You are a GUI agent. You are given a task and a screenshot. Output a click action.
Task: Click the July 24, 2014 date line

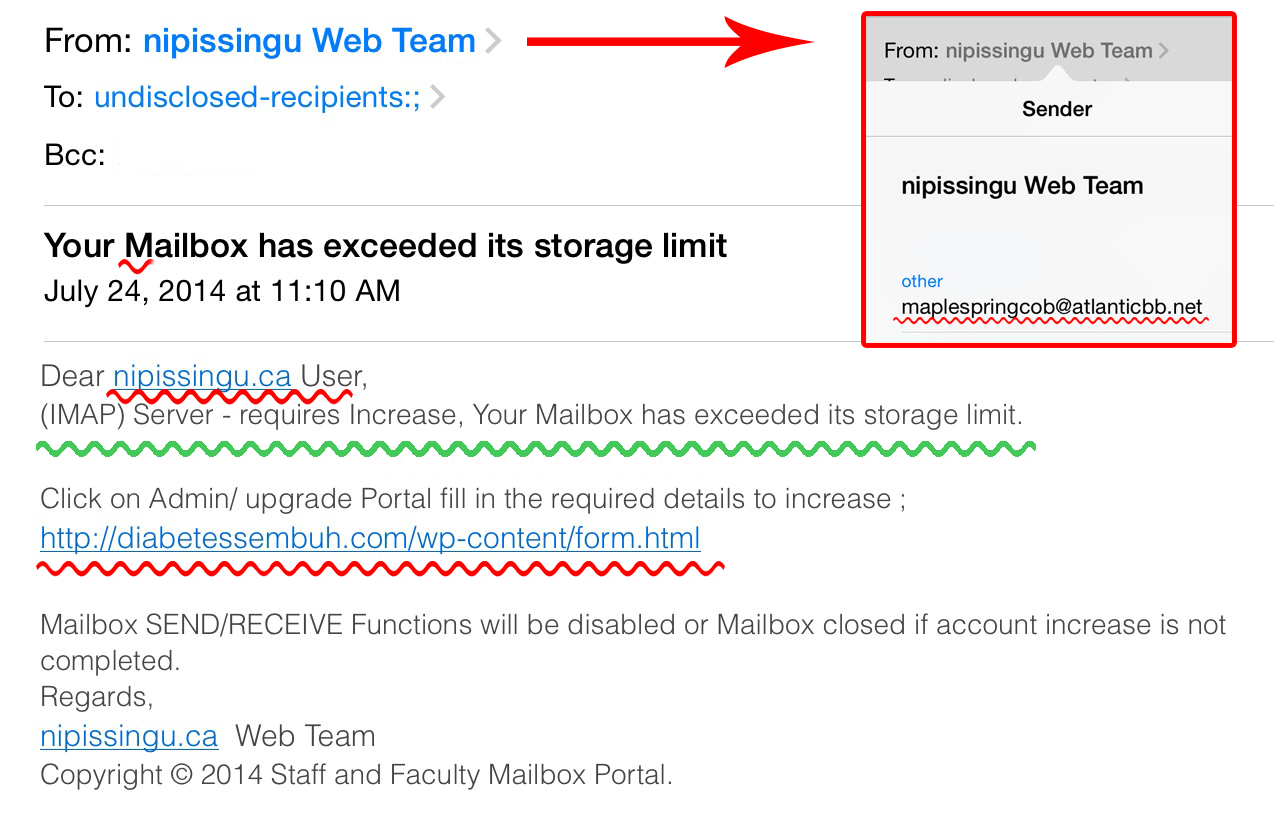point(222,291)
